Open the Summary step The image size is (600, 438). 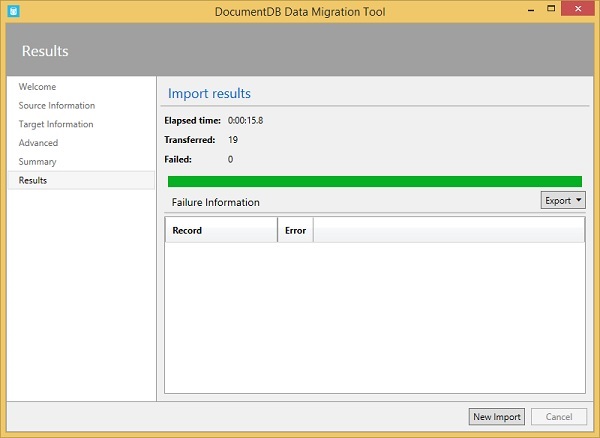point(38,162)
